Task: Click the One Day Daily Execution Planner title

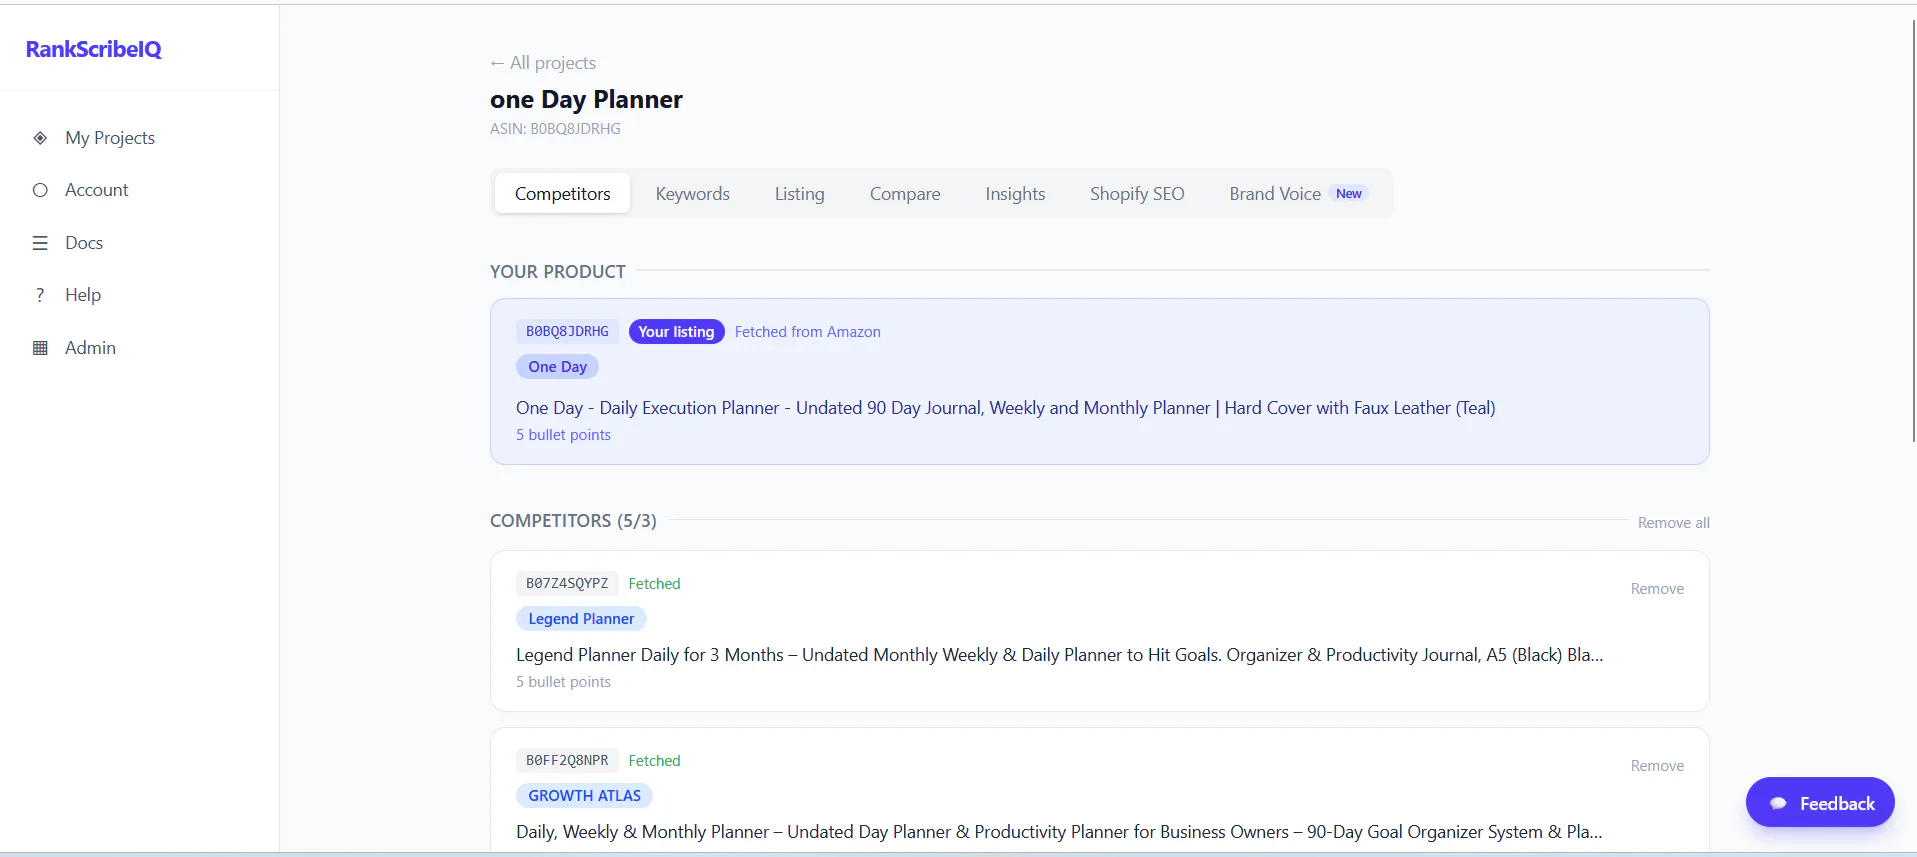Action: click(x=1005, y=408)
